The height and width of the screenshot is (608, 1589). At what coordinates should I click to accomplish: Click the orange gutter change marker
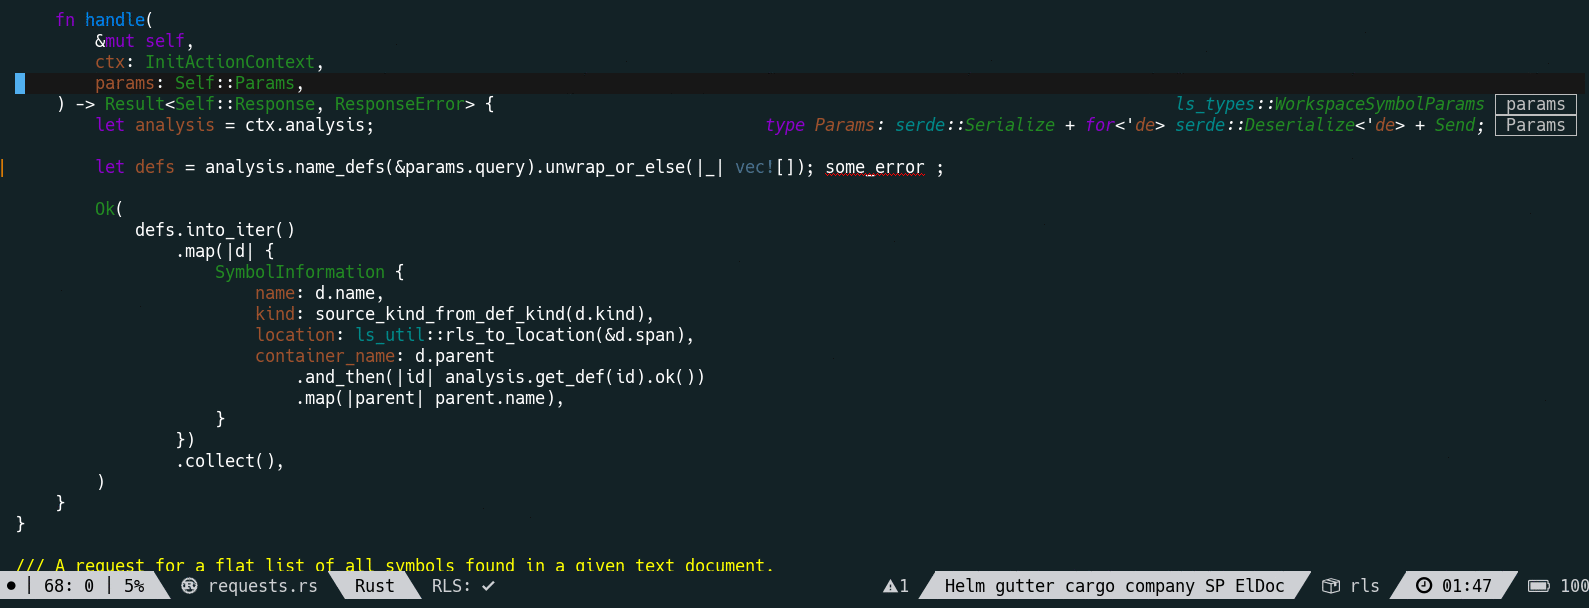[x=2, y=167]
